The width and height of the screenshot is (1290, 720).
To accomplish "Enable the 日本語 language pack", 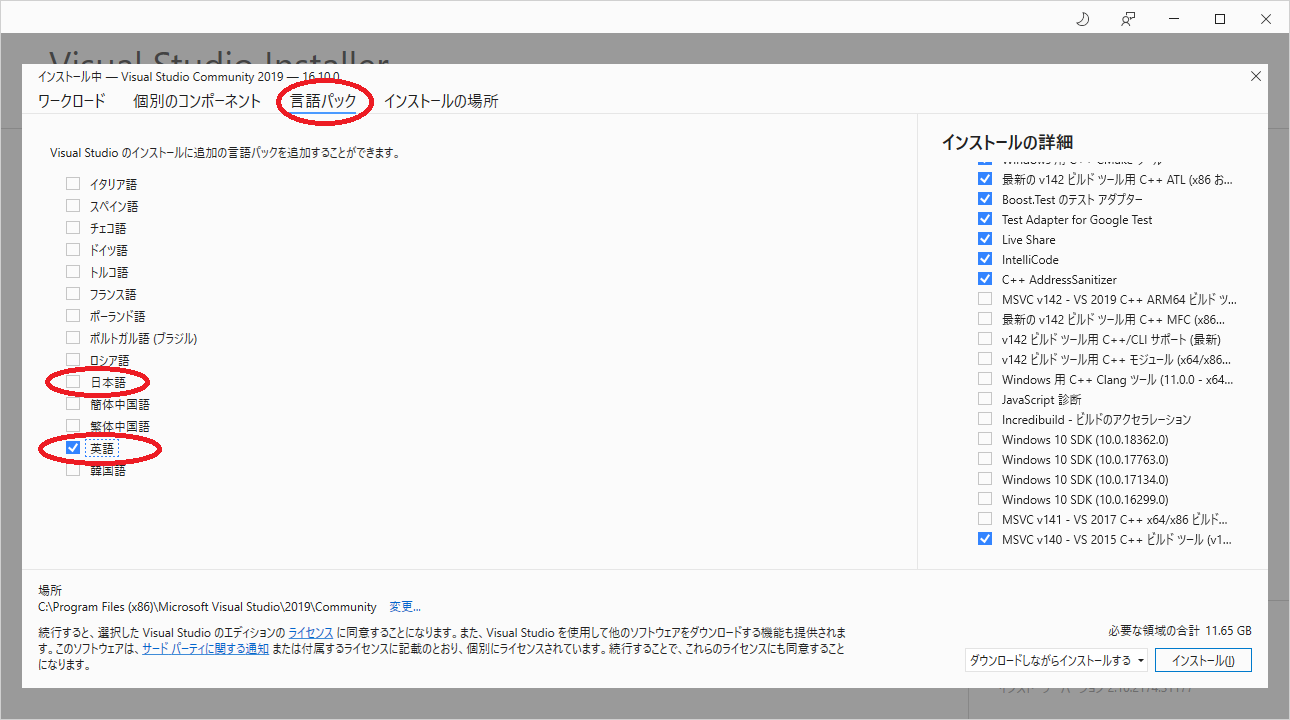I will click(x=72, y=381).
